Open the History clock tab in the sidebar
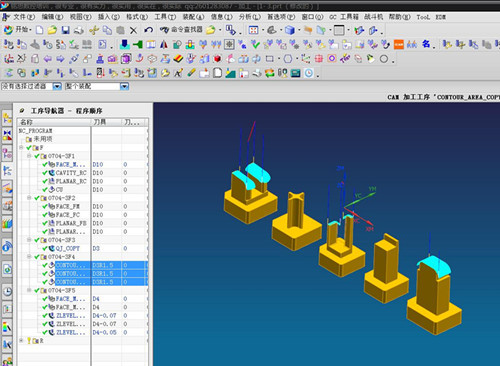500x366 pixels. (x=7, y=291)
